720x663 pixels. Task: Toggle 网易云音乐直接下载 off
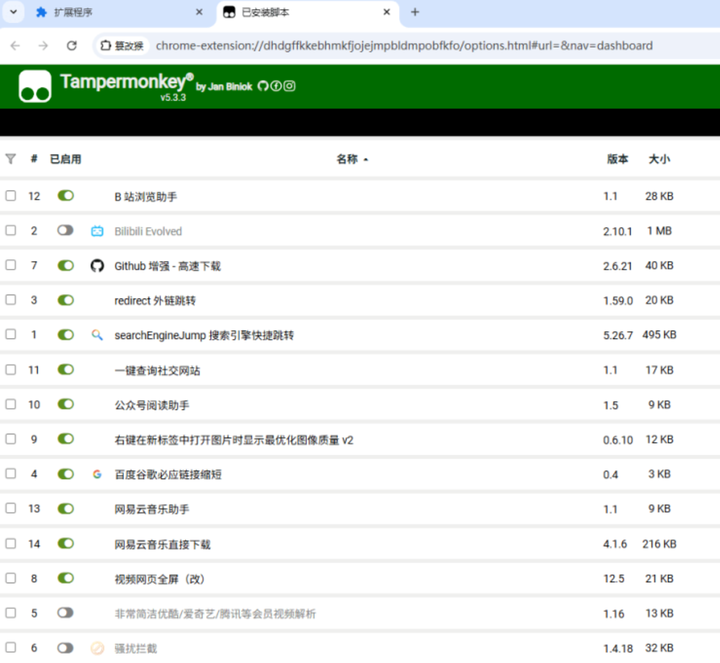click(x=66, y=543)
